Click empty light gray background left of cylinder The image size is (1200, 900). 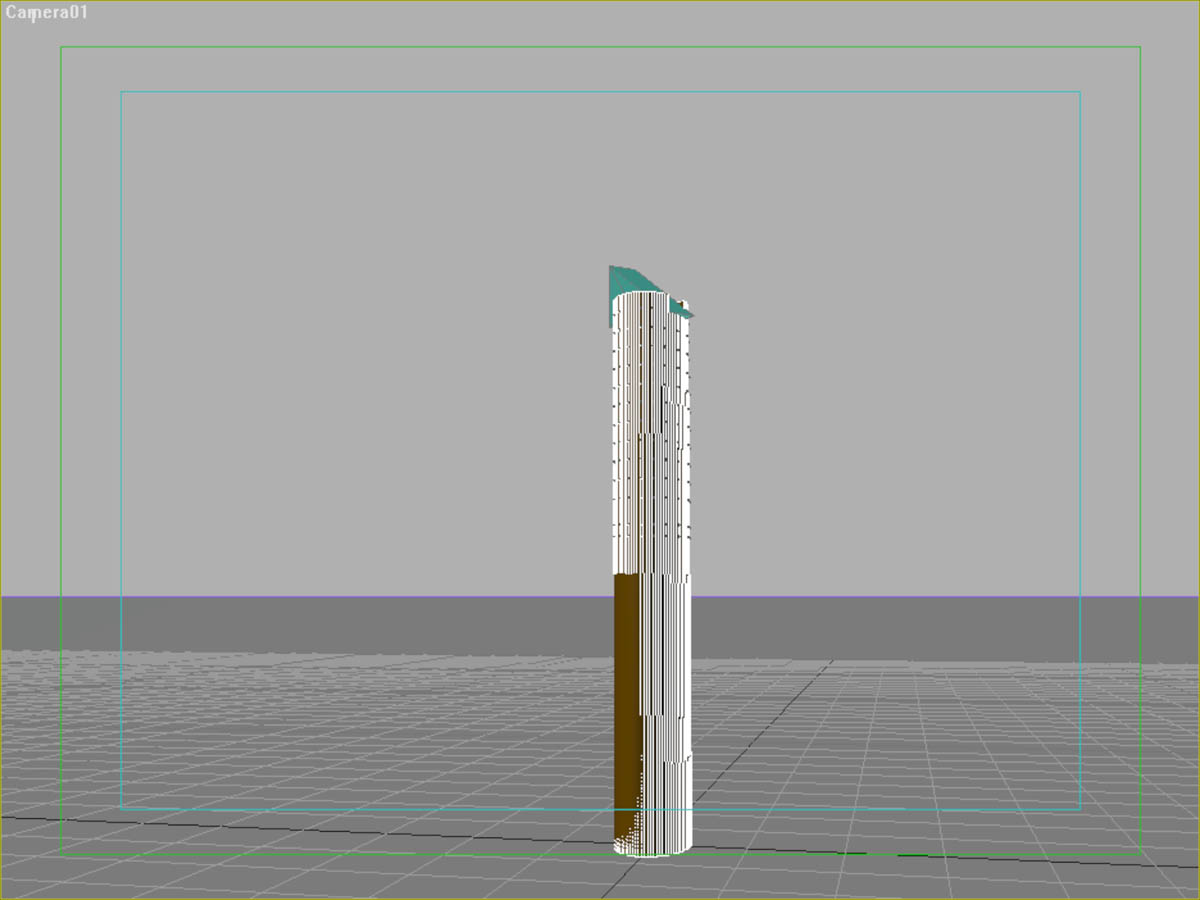[x=350, y=350]
